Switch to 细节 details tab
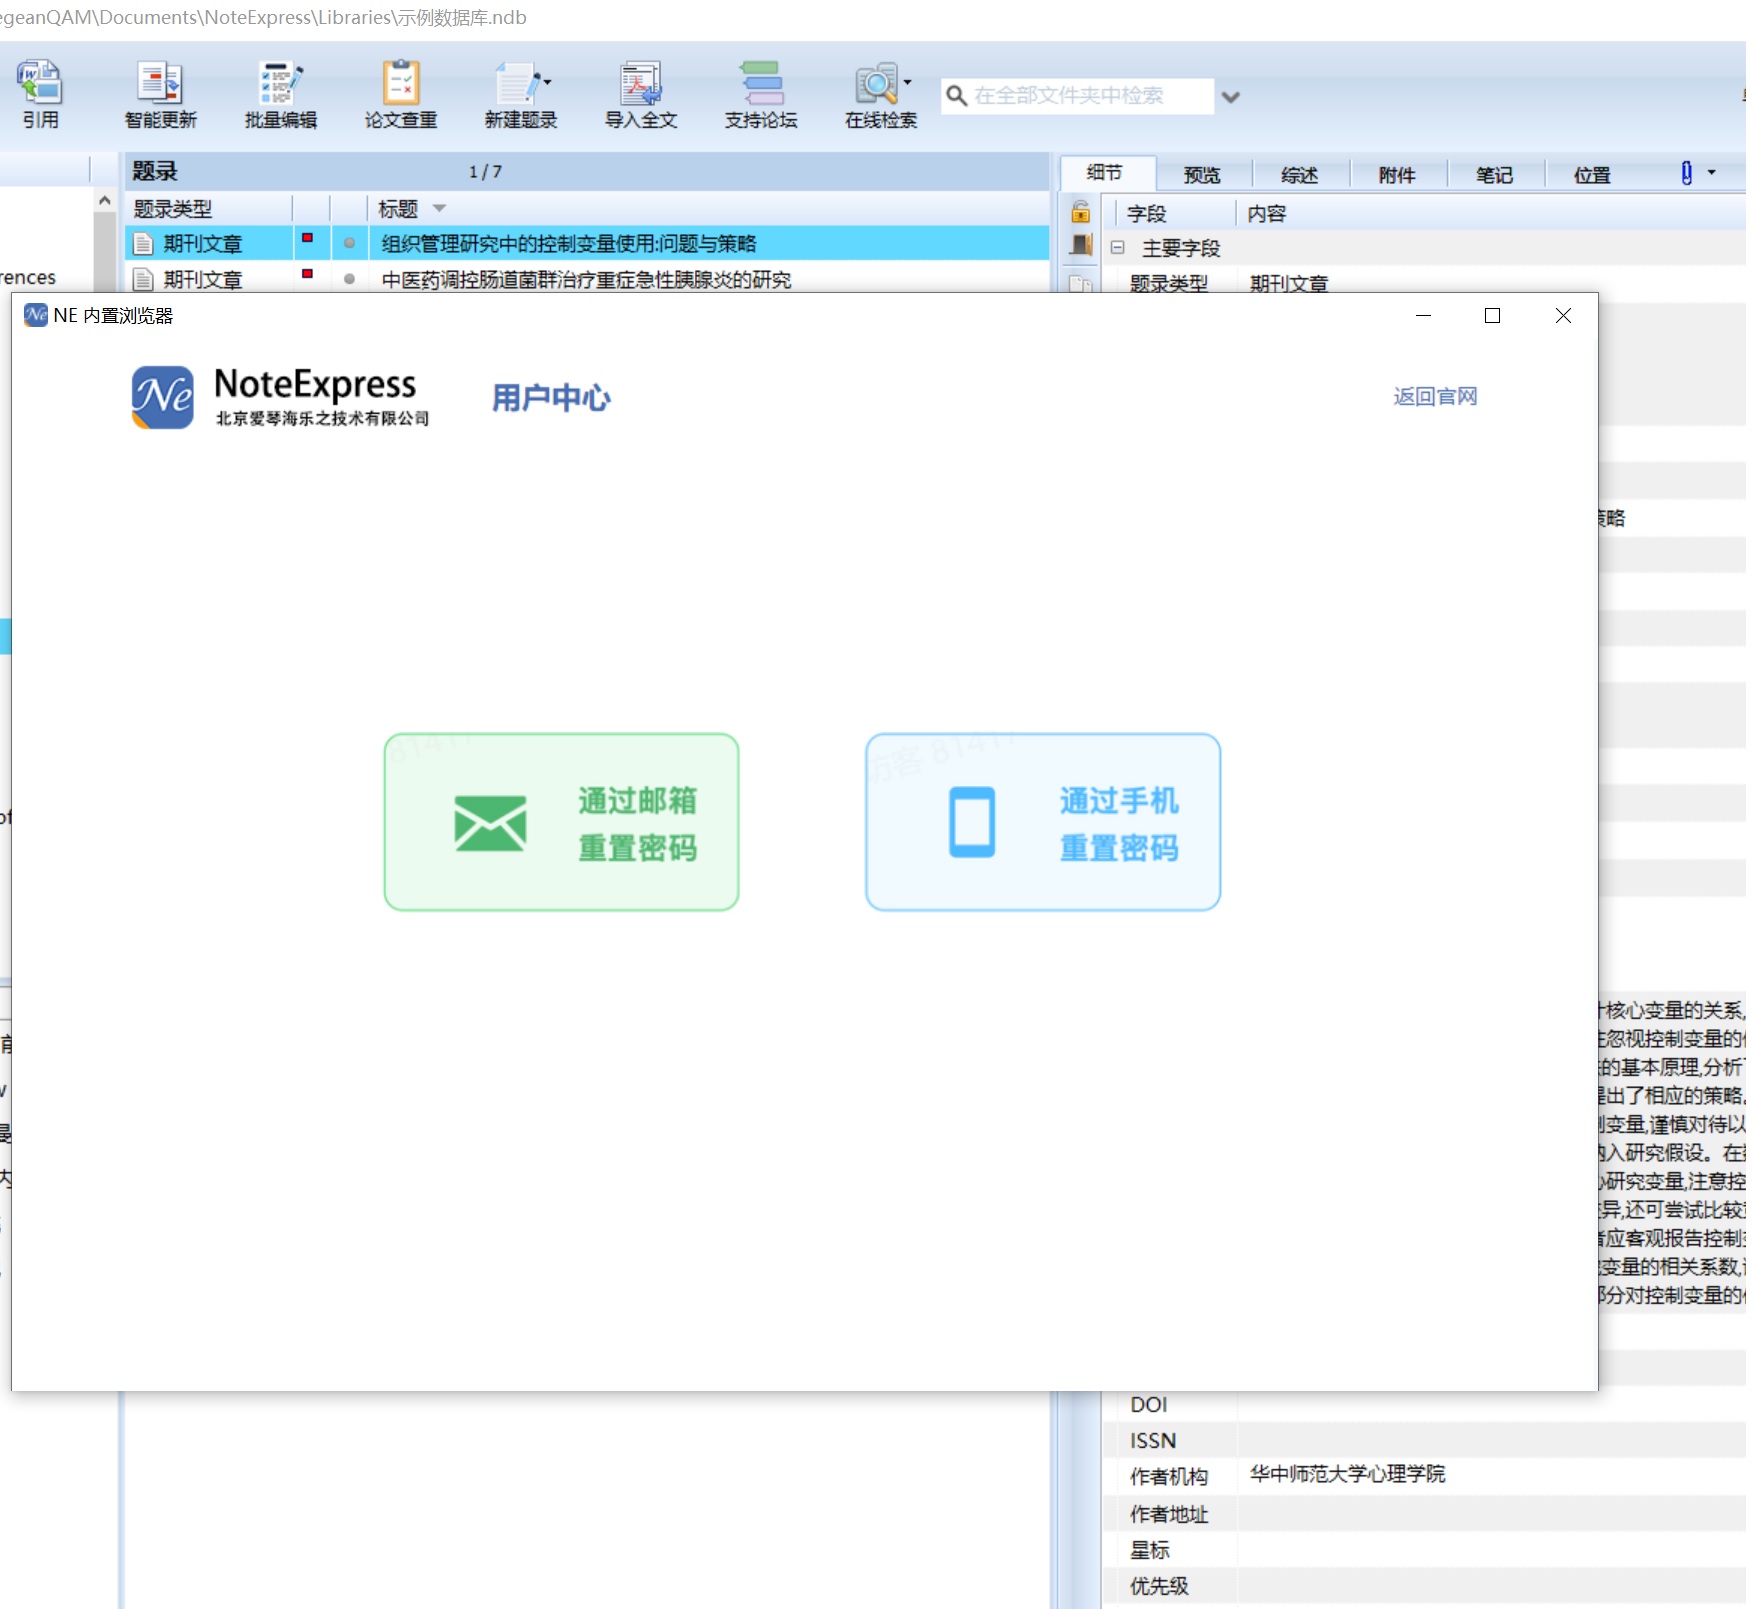This screenshot has width=1752, height=1609. point(1105,174)
